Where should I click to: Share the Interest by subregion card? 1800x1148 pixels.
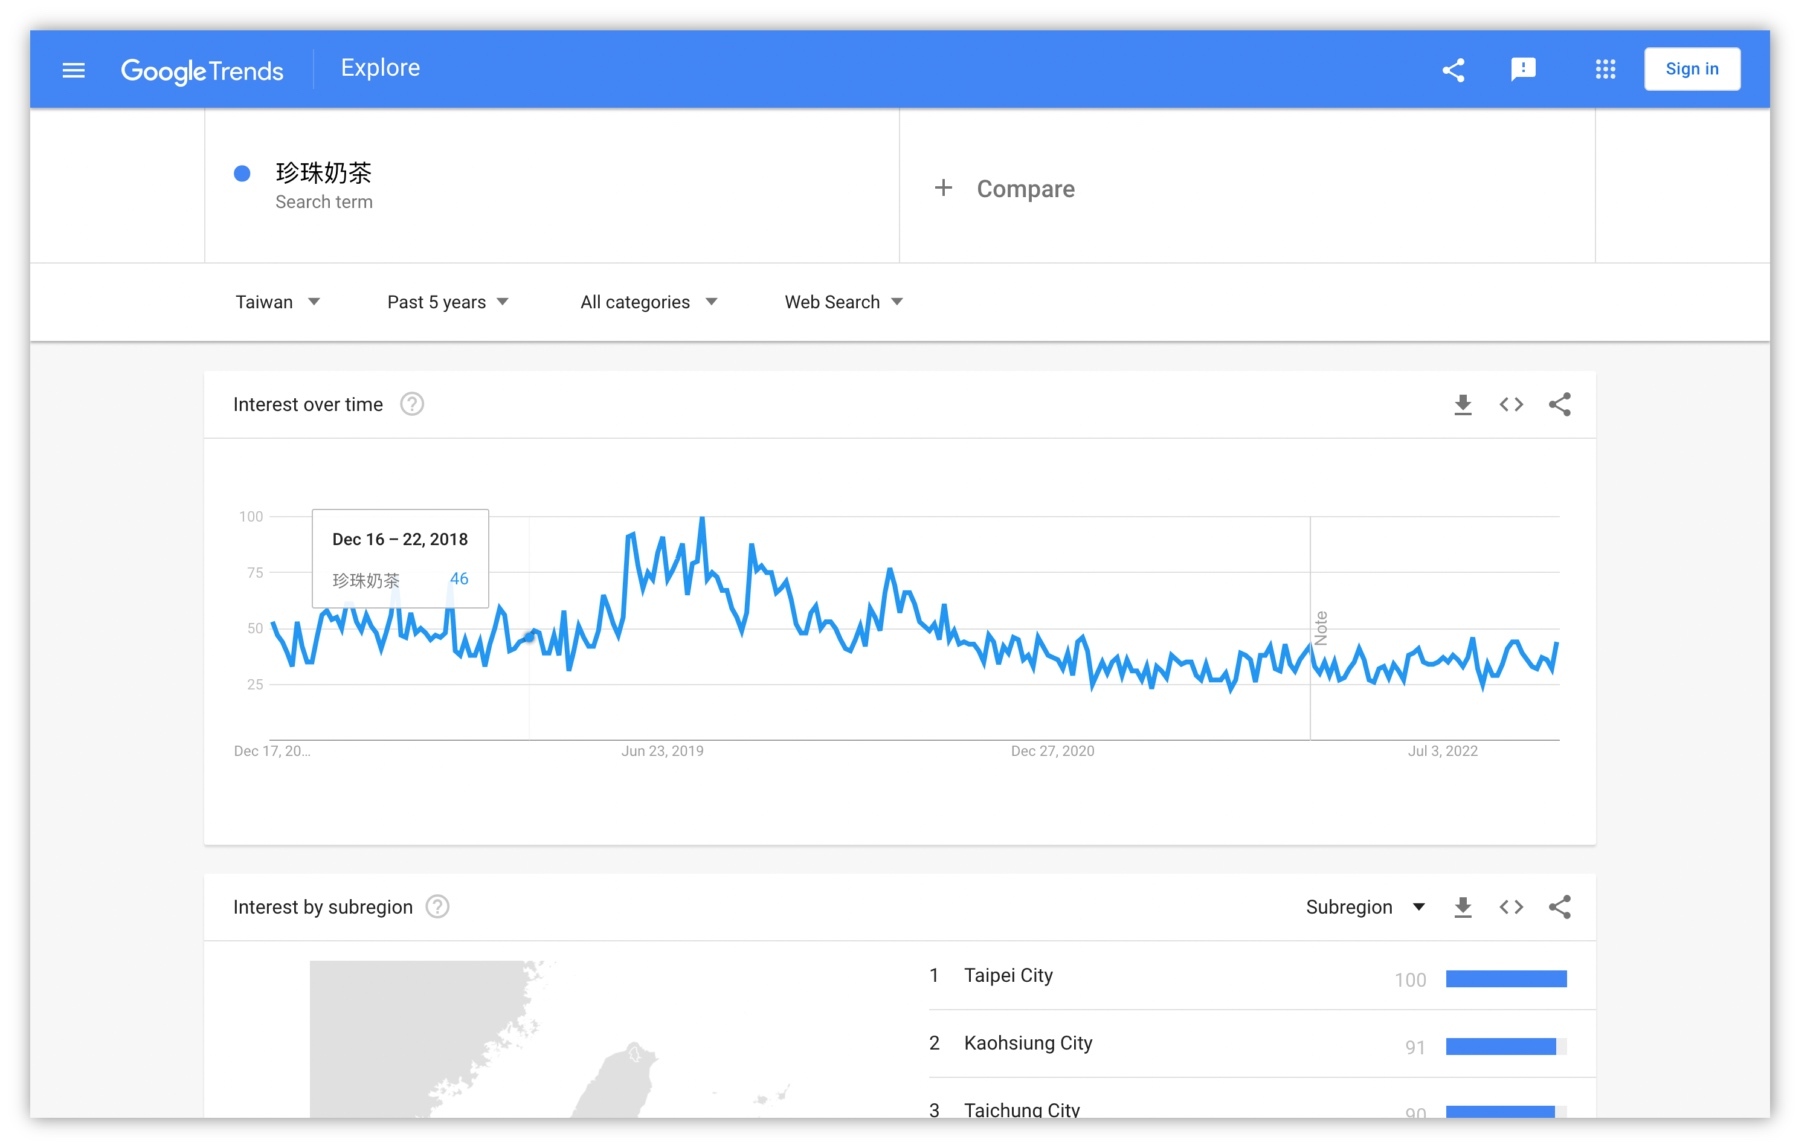[x=1559, y=907]
